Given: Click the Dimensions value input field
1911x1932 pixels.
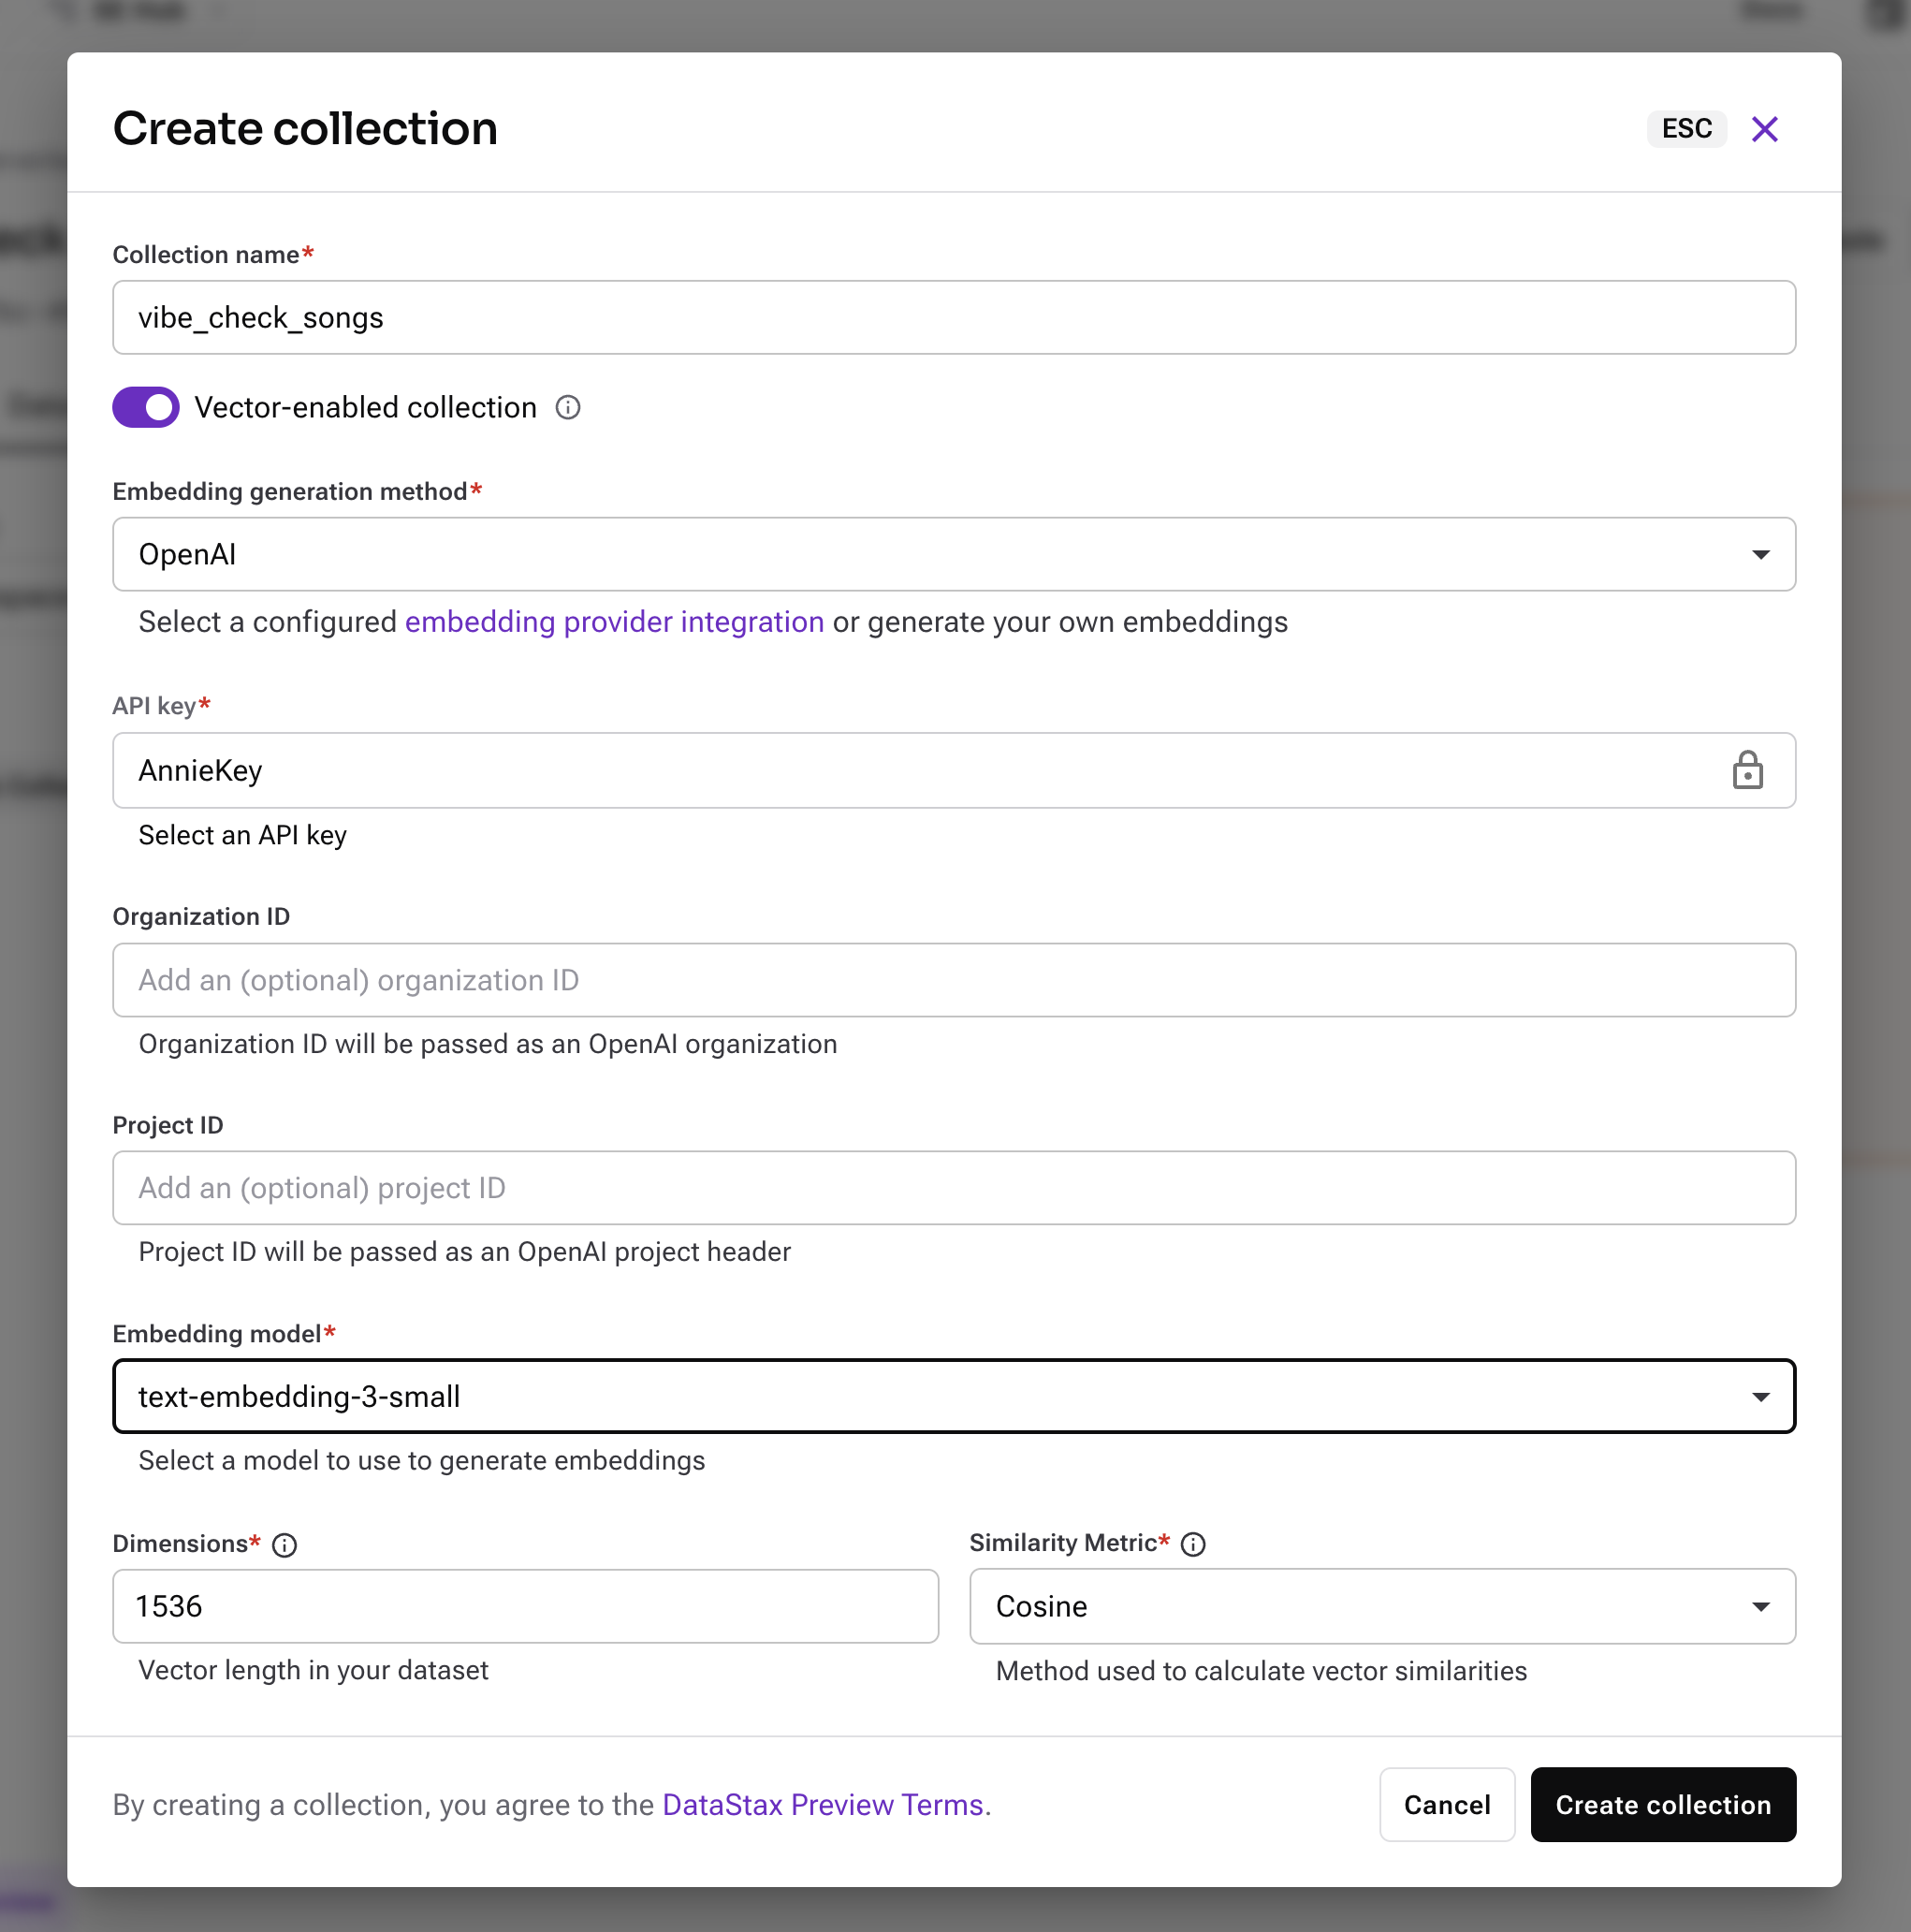Looking at the screenshot, I should click(x=525, y=1604).
